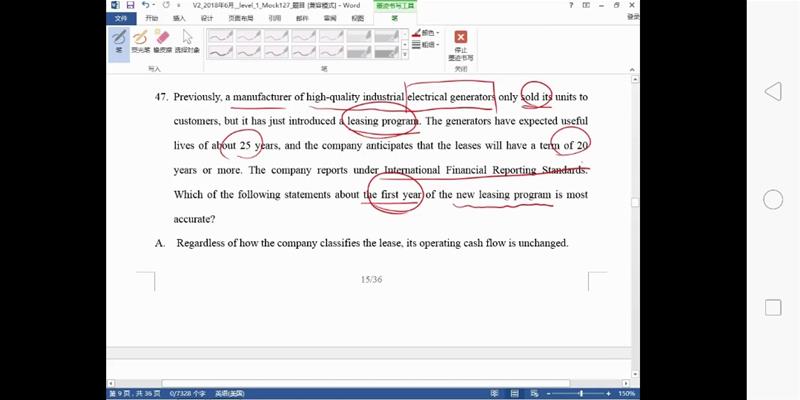Image resolution: width=800 pixels, height=400 pixels.
Task: Switch to the Mailings (邮件) tab
Action: click(302, 18)
